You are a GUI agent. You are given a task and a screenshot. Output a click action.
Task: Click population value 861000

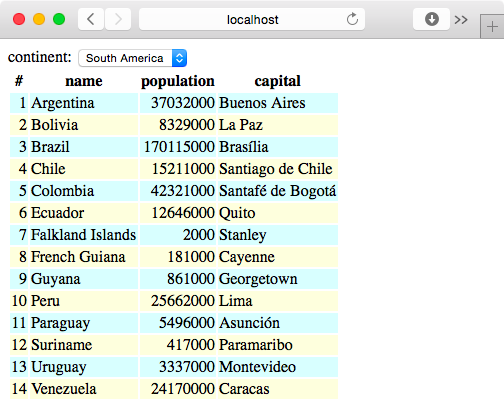pos(178,279)
